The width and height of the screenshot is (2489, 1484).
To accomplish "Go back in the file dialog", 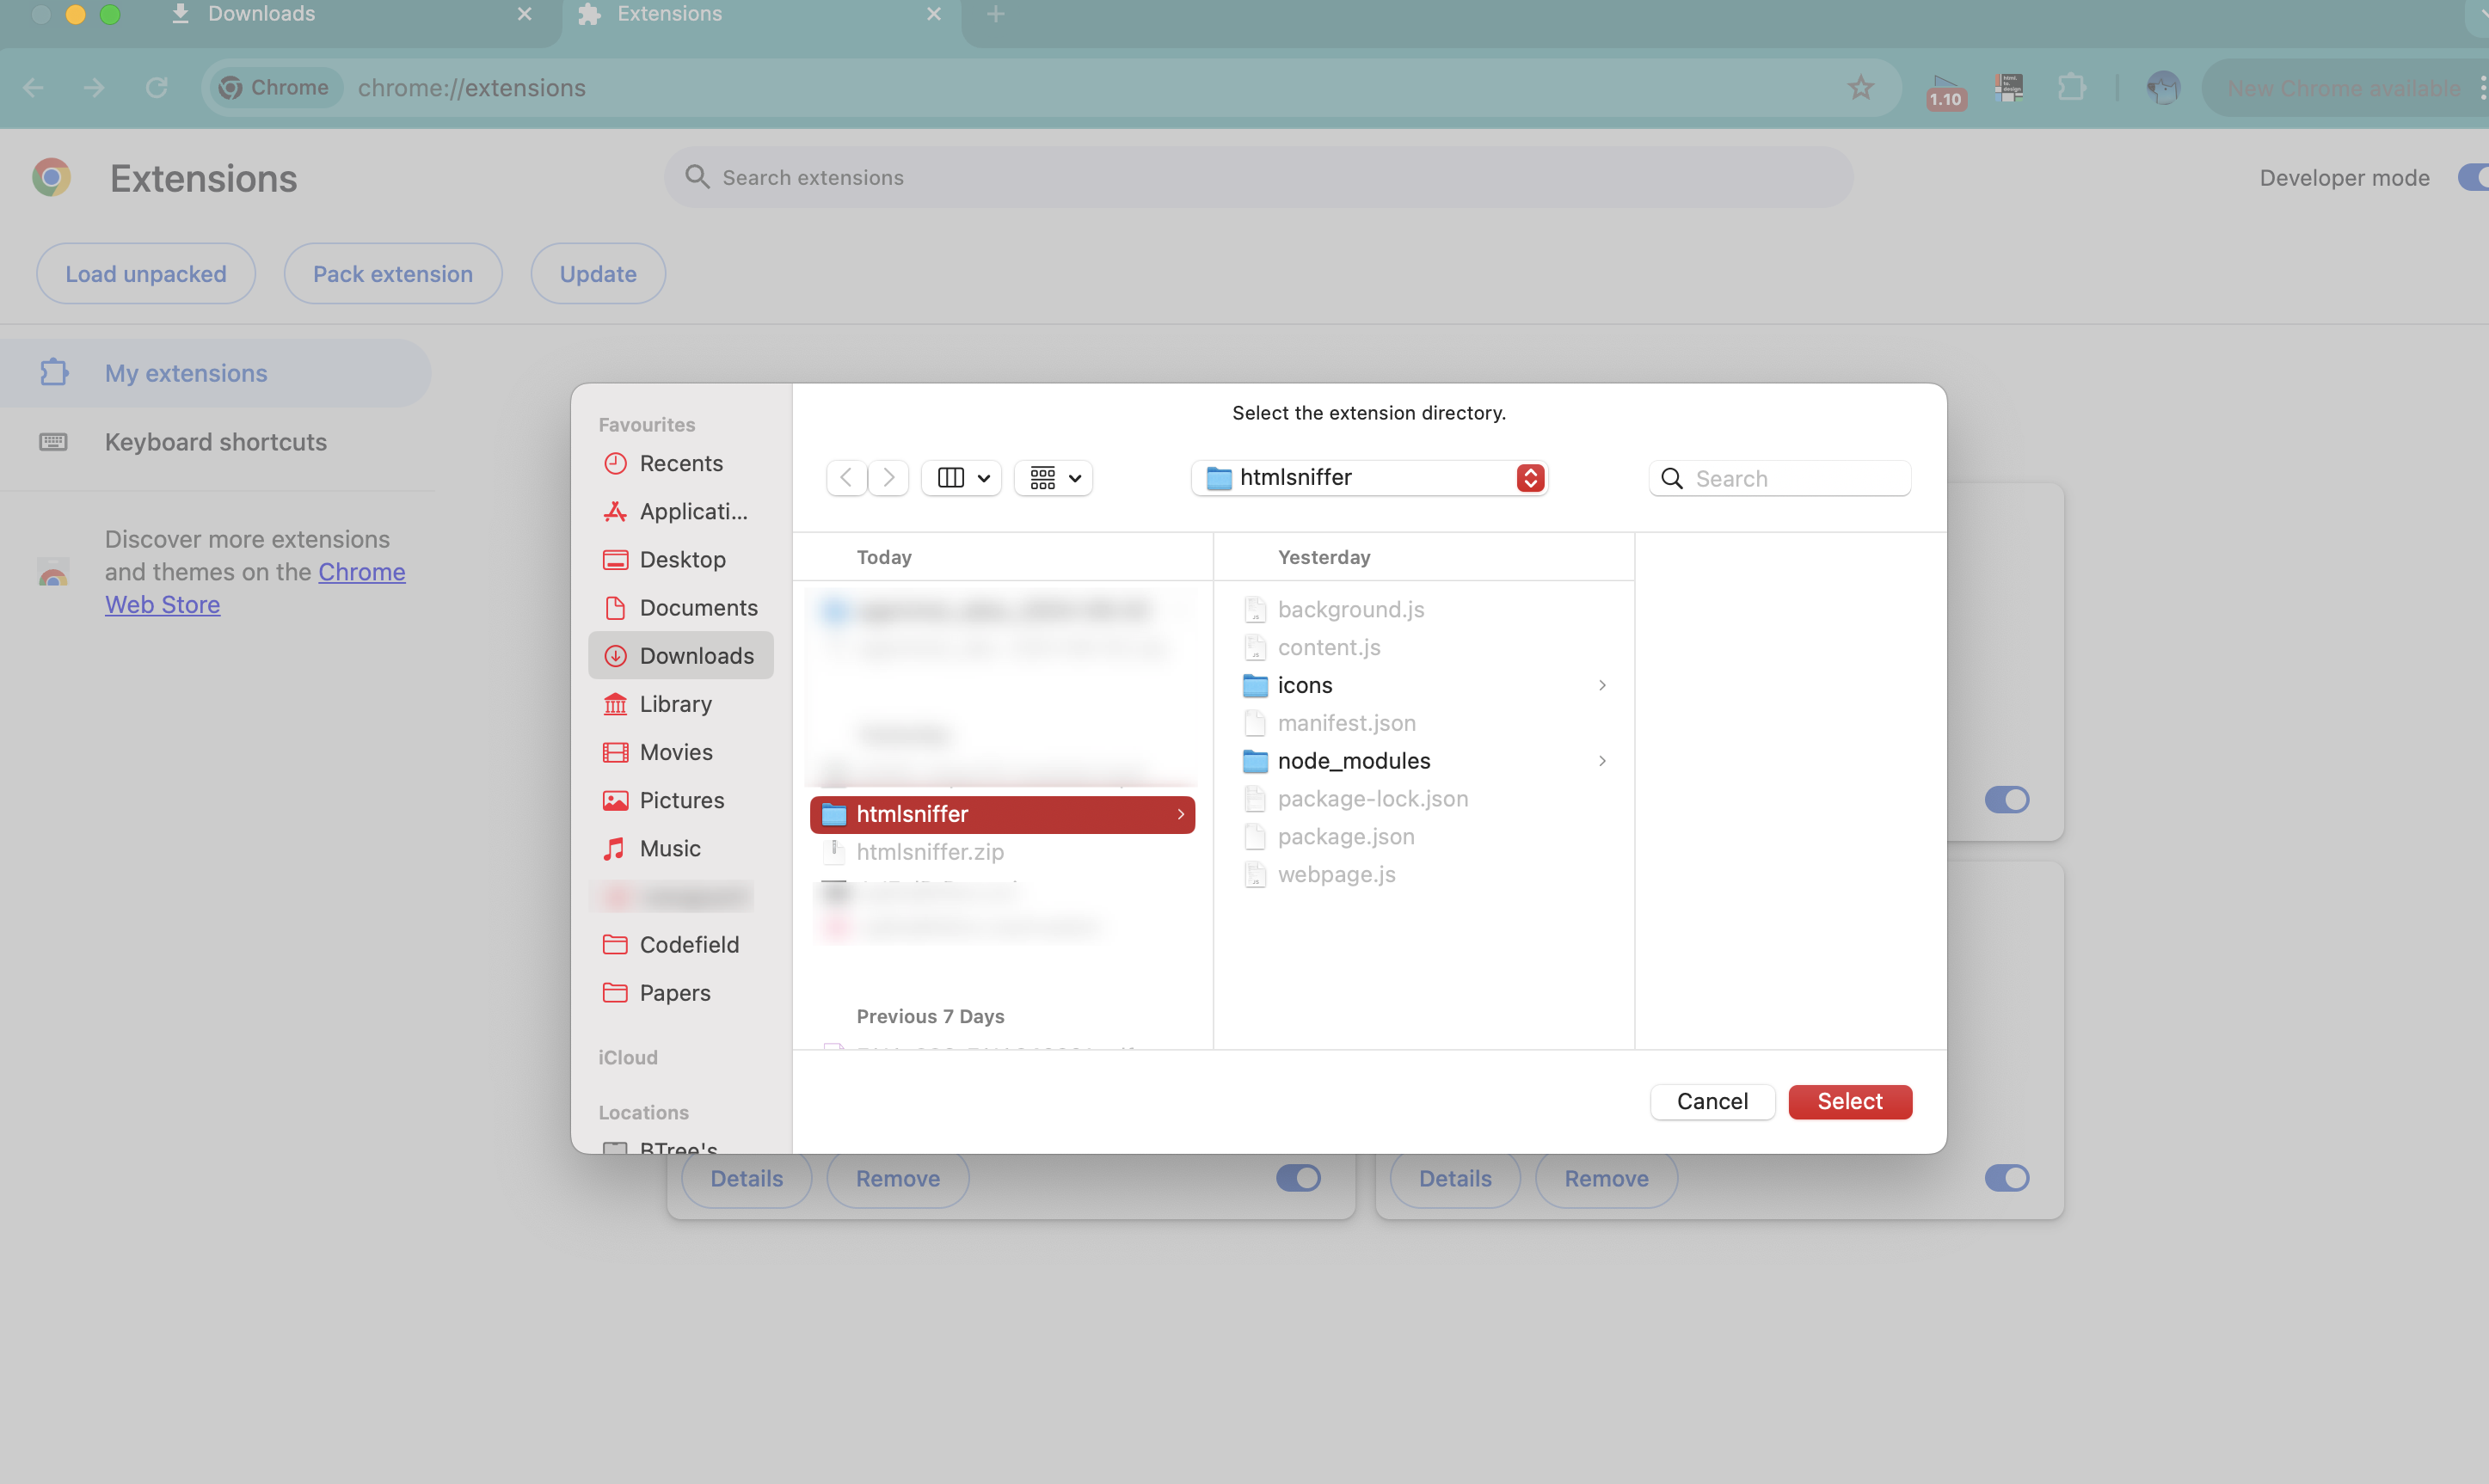I will (846, 478).
